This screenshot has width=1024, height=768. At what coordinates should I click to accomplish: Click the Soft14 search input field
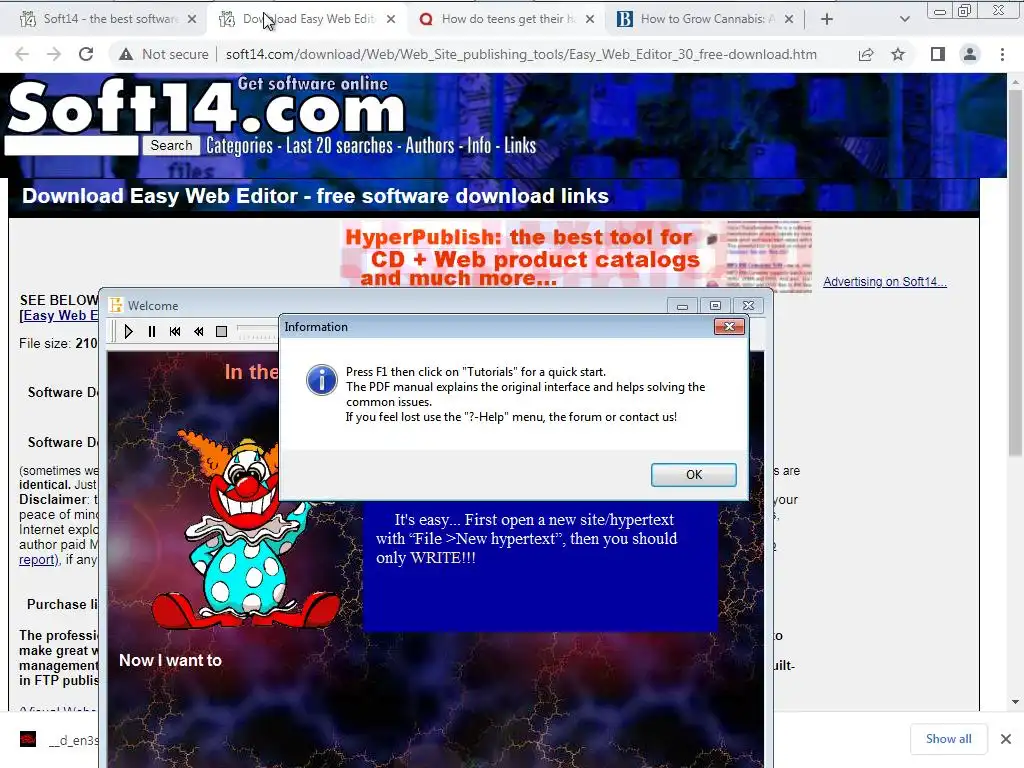[x=71, y=146]
